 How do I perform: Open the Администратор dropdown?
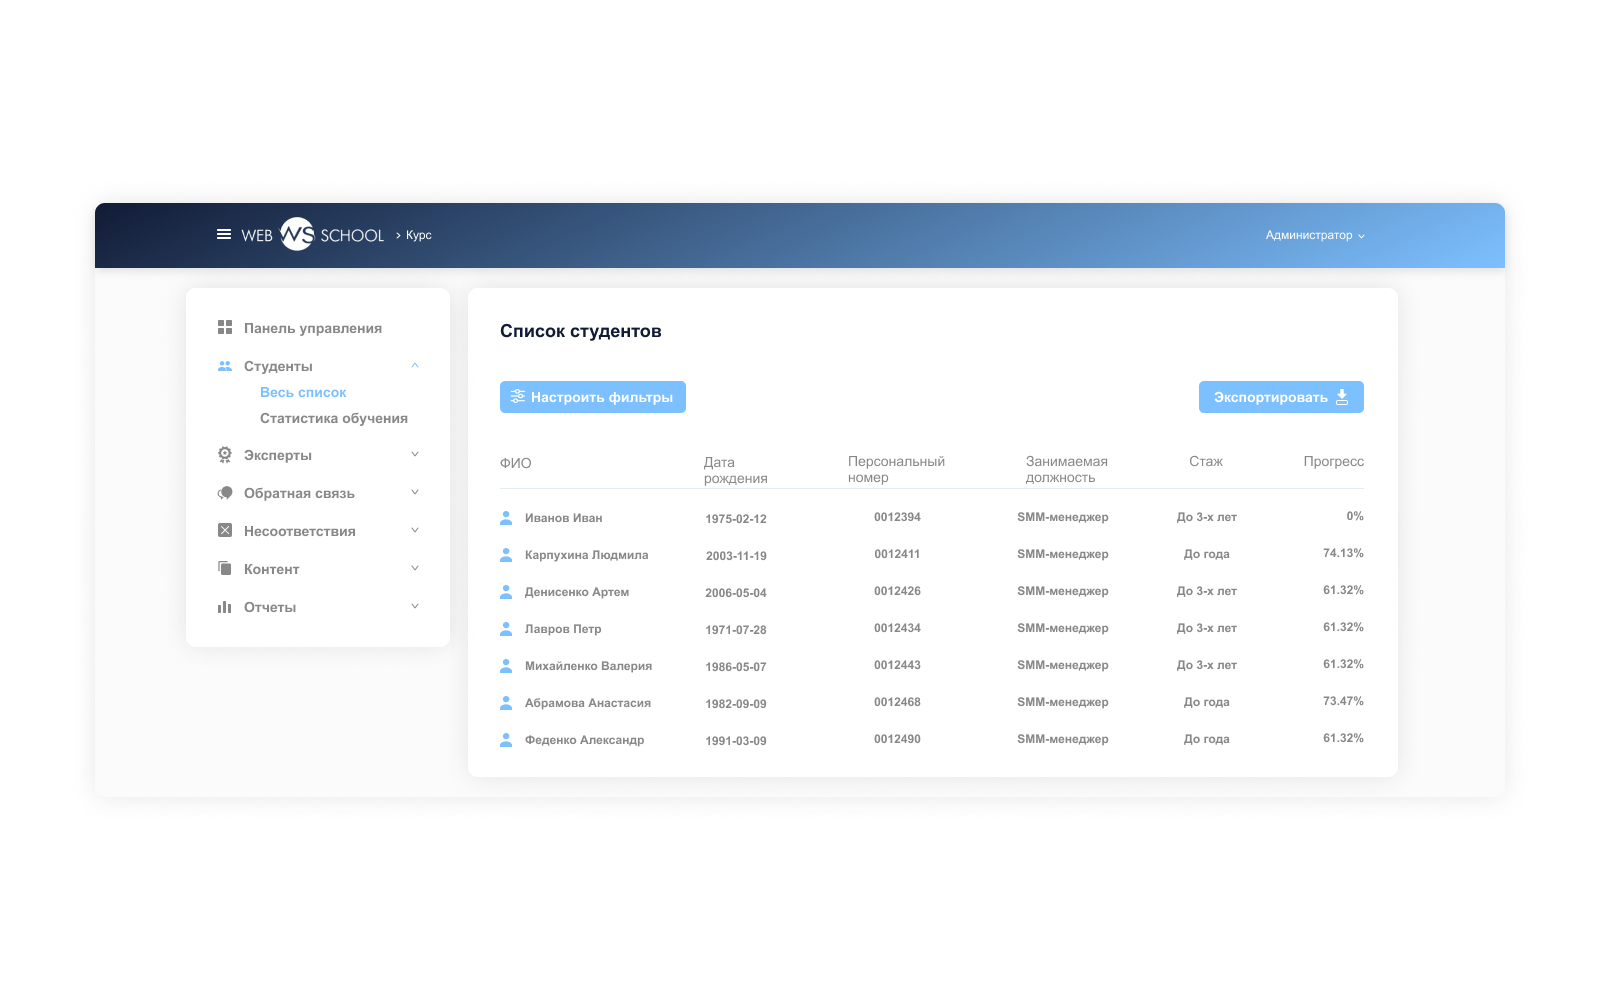coord(1315,235)
